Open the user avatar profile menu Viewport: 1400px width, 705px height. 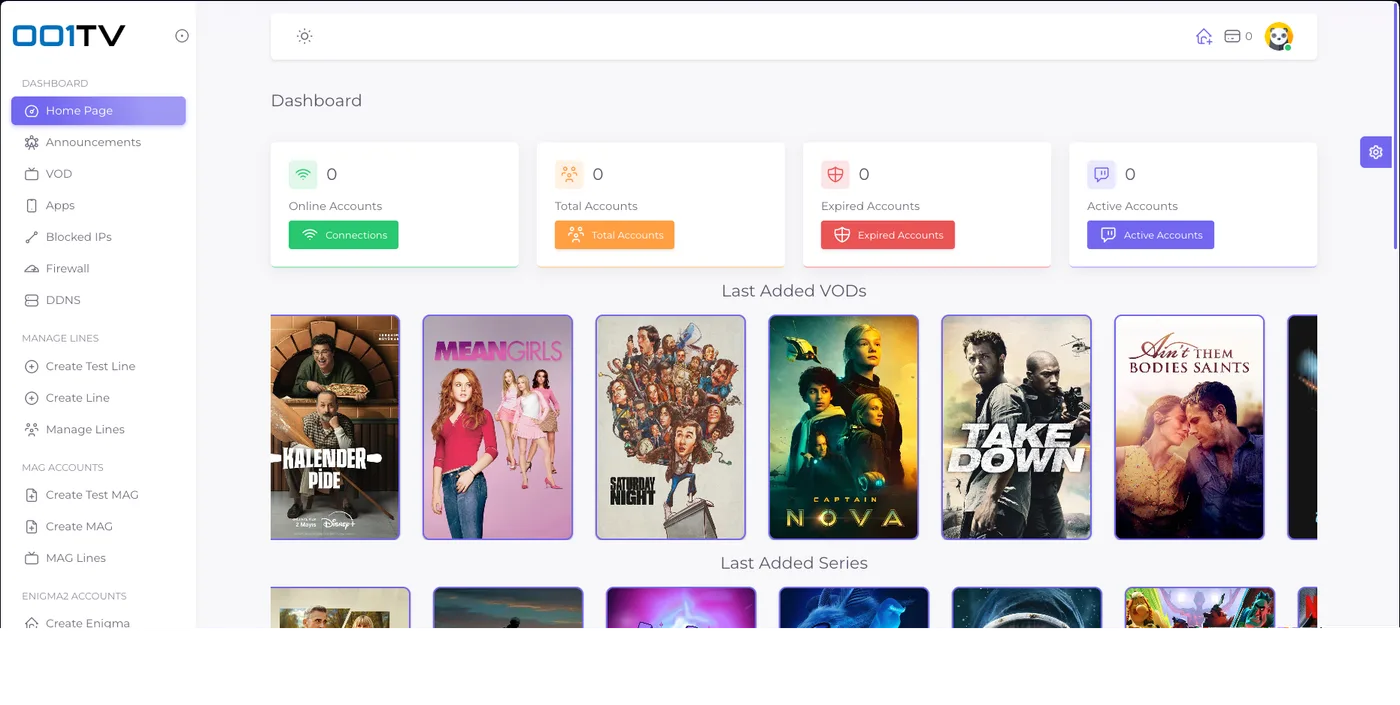pyautogui.click(x=1279, y=36)
